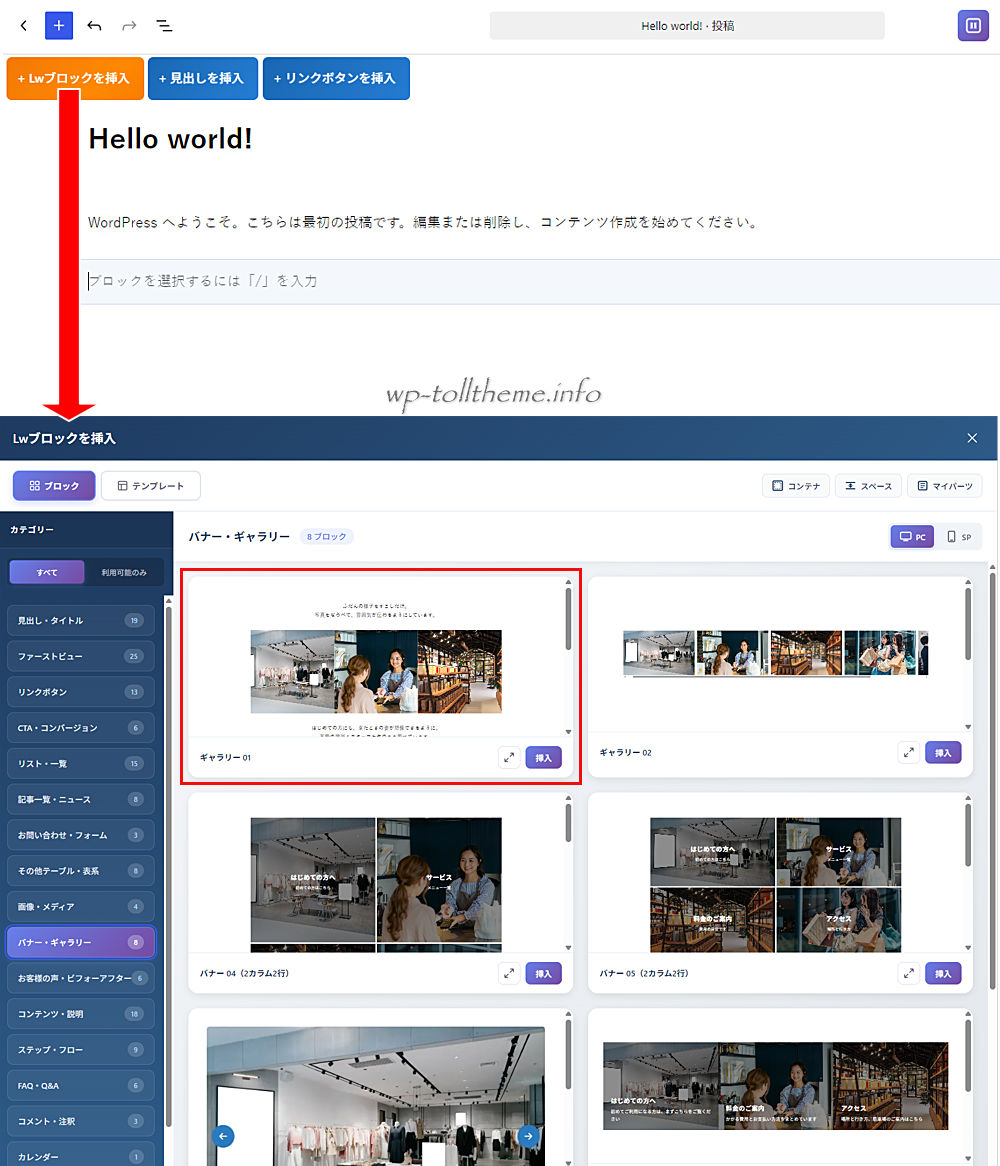The image size is (1000, 1166).
Task: Insert the バナー 04 block
Action: point(543,973)
